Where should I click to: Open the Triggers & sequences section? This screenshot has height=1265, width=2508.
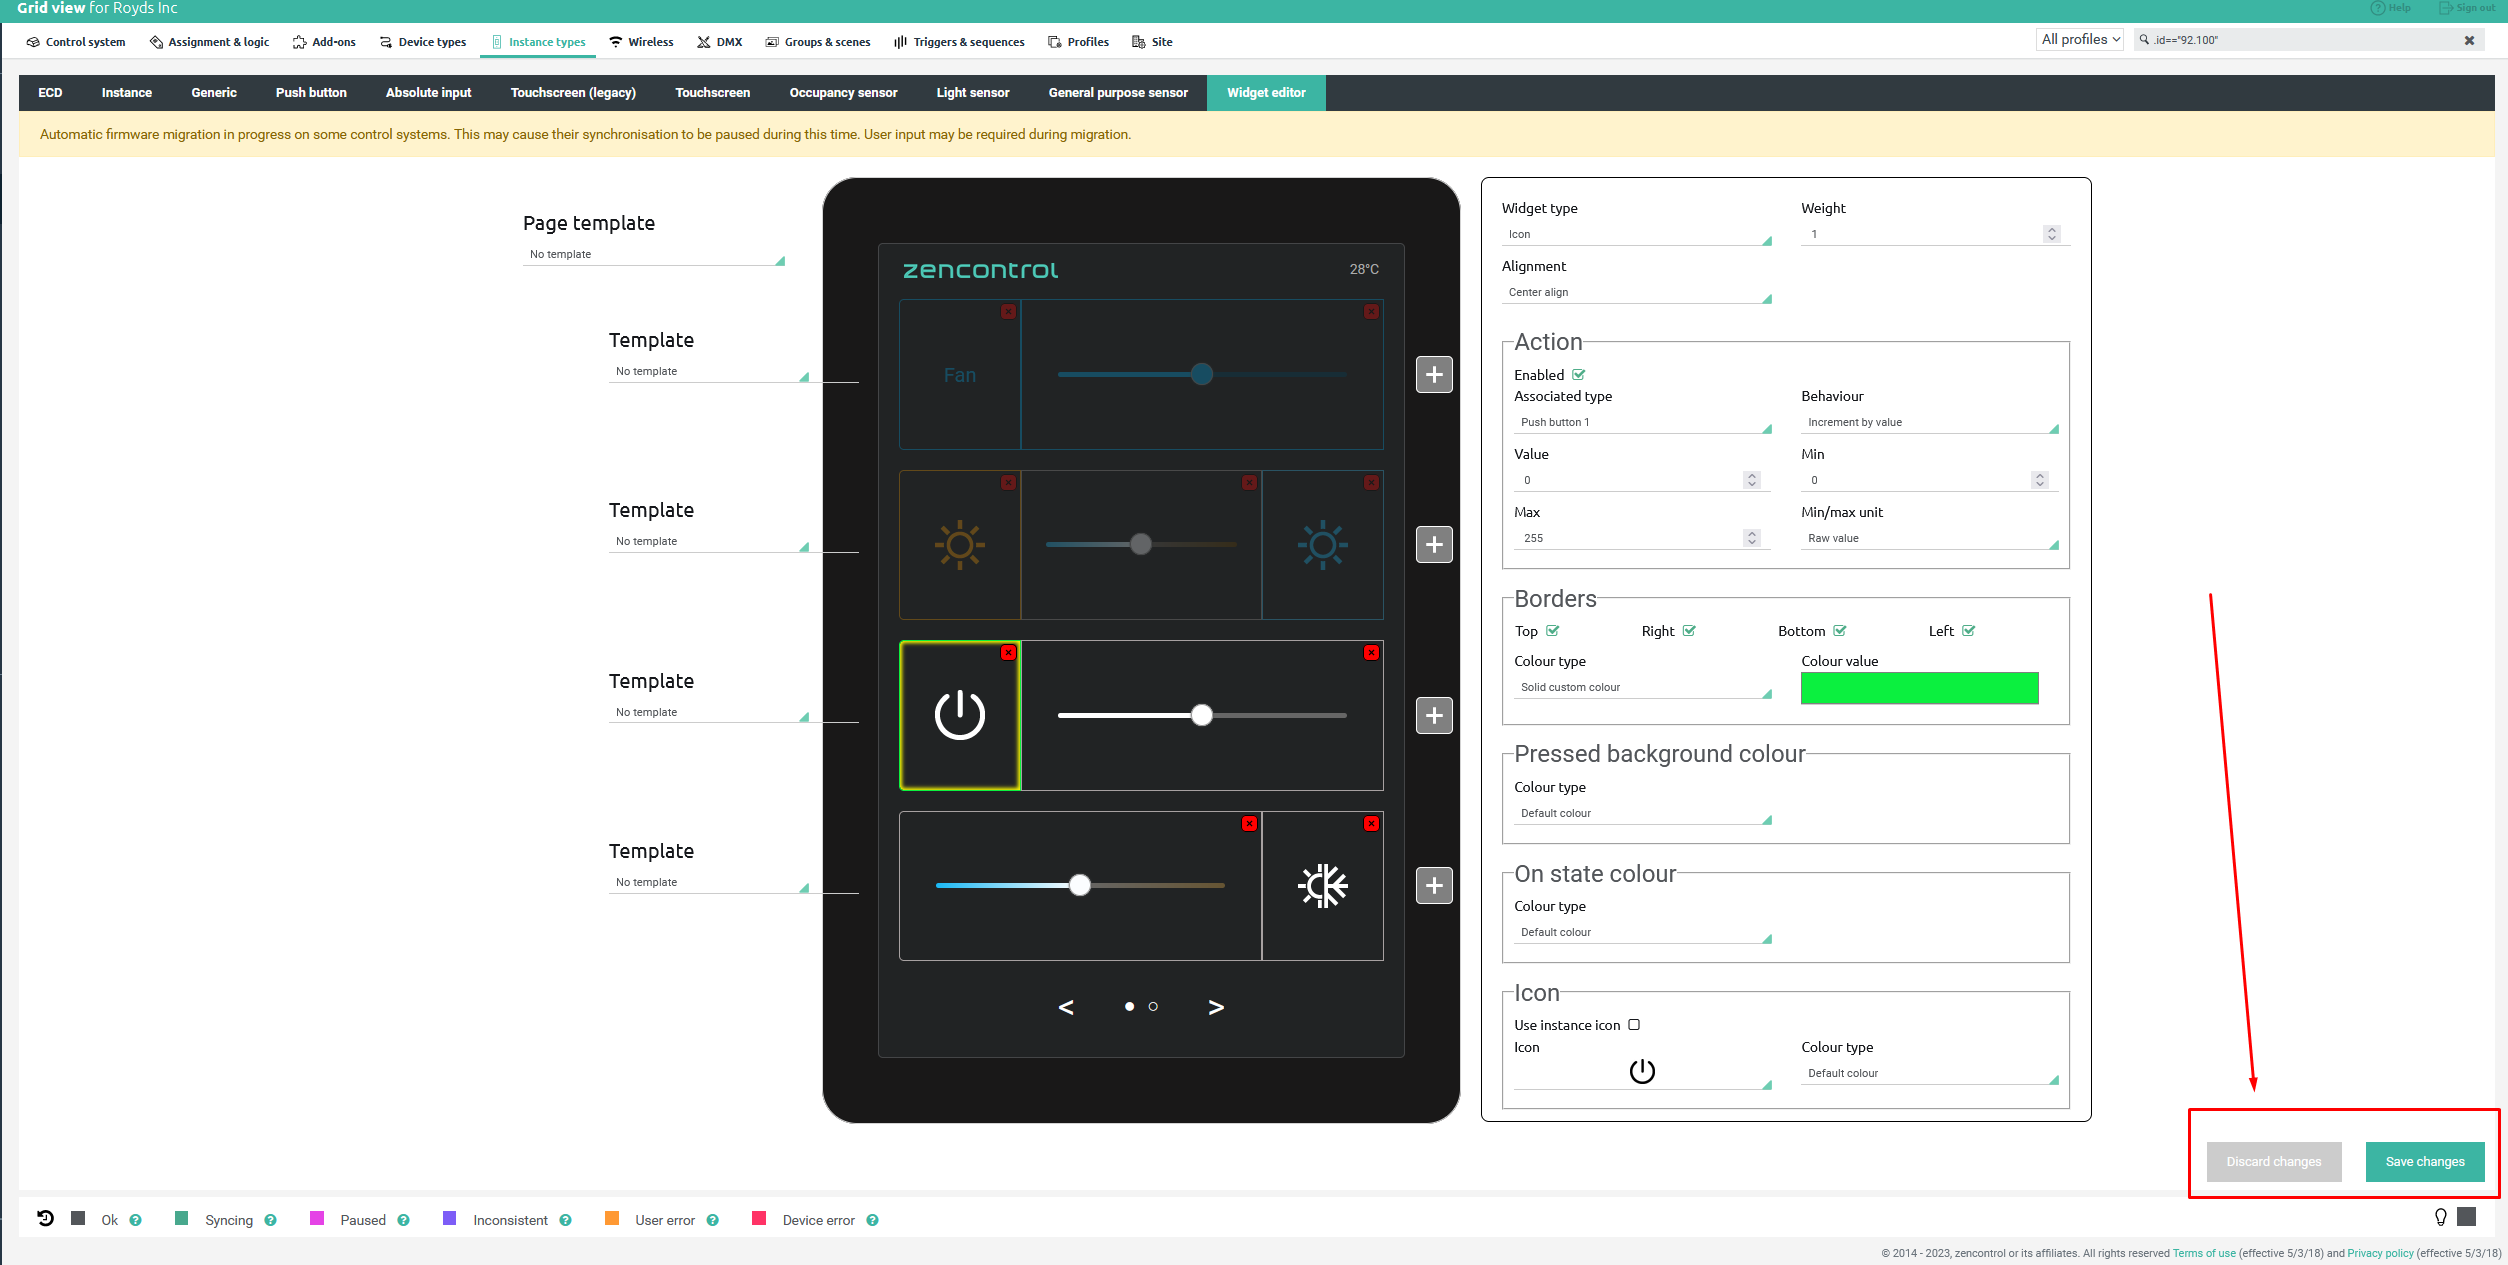(x=968, y=41)
